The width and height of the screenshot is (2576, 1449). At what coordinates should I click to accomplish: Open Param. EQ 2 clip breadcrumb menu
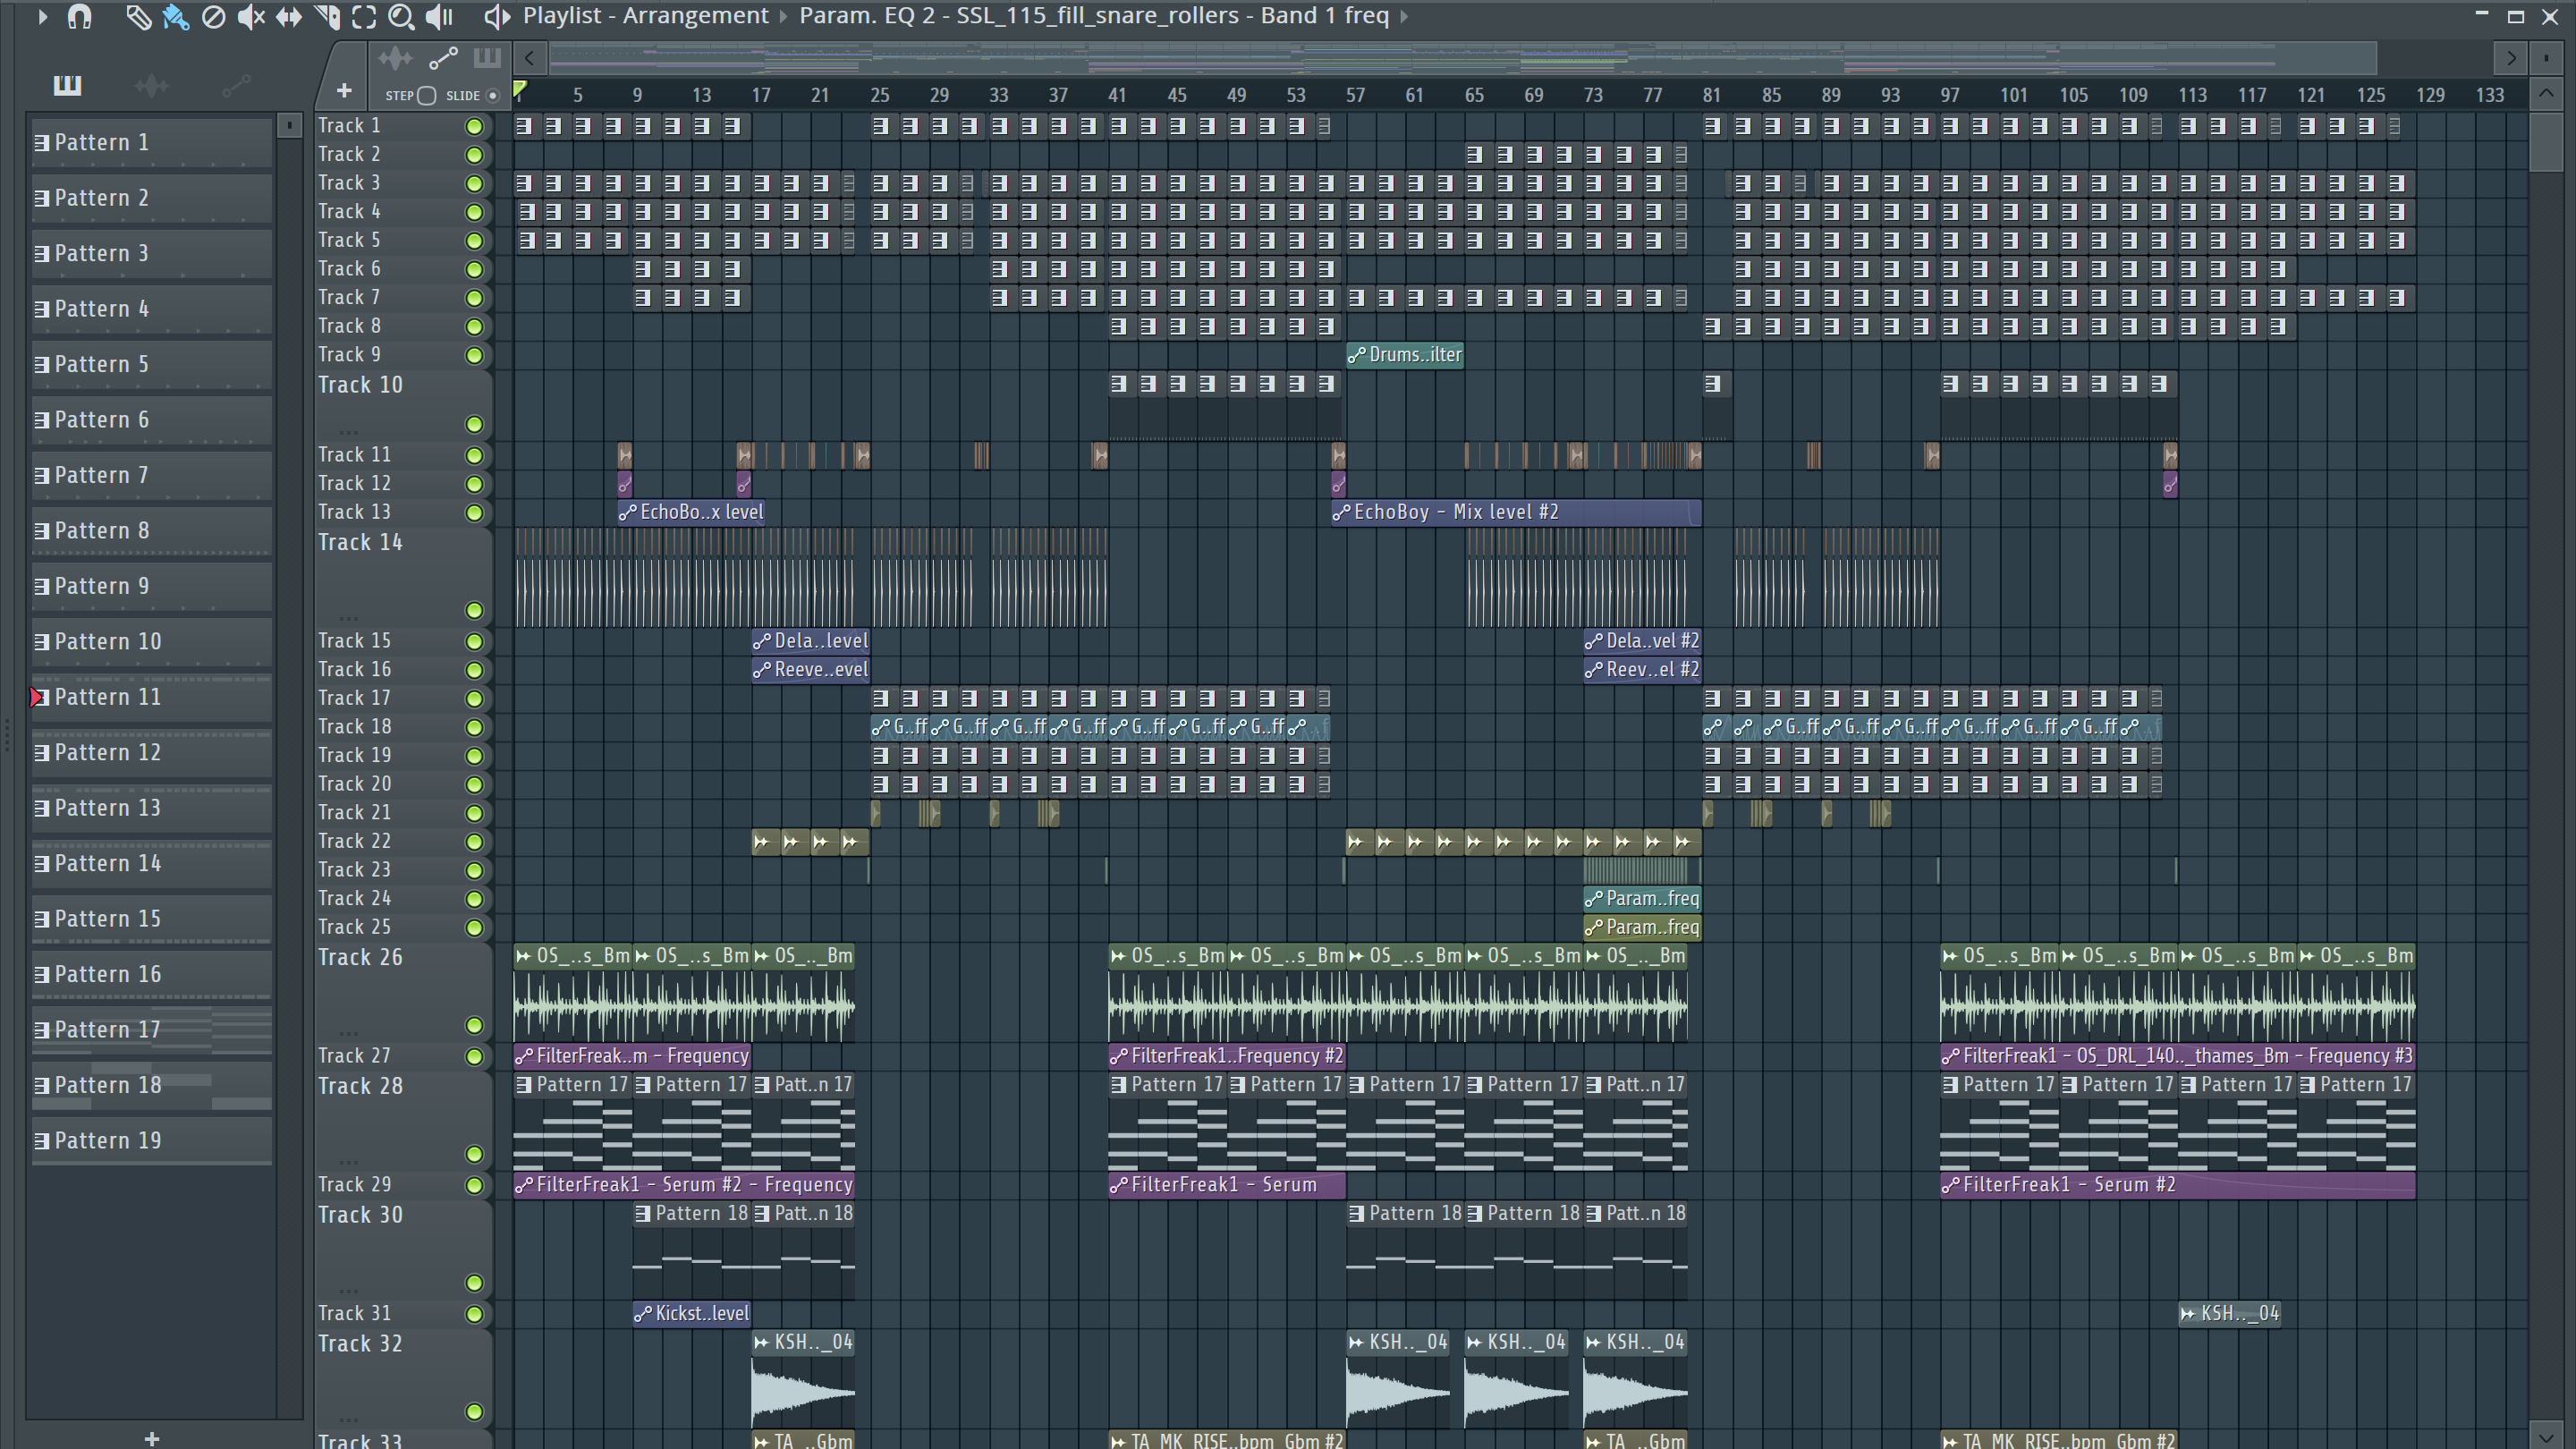pos(1094,16)
